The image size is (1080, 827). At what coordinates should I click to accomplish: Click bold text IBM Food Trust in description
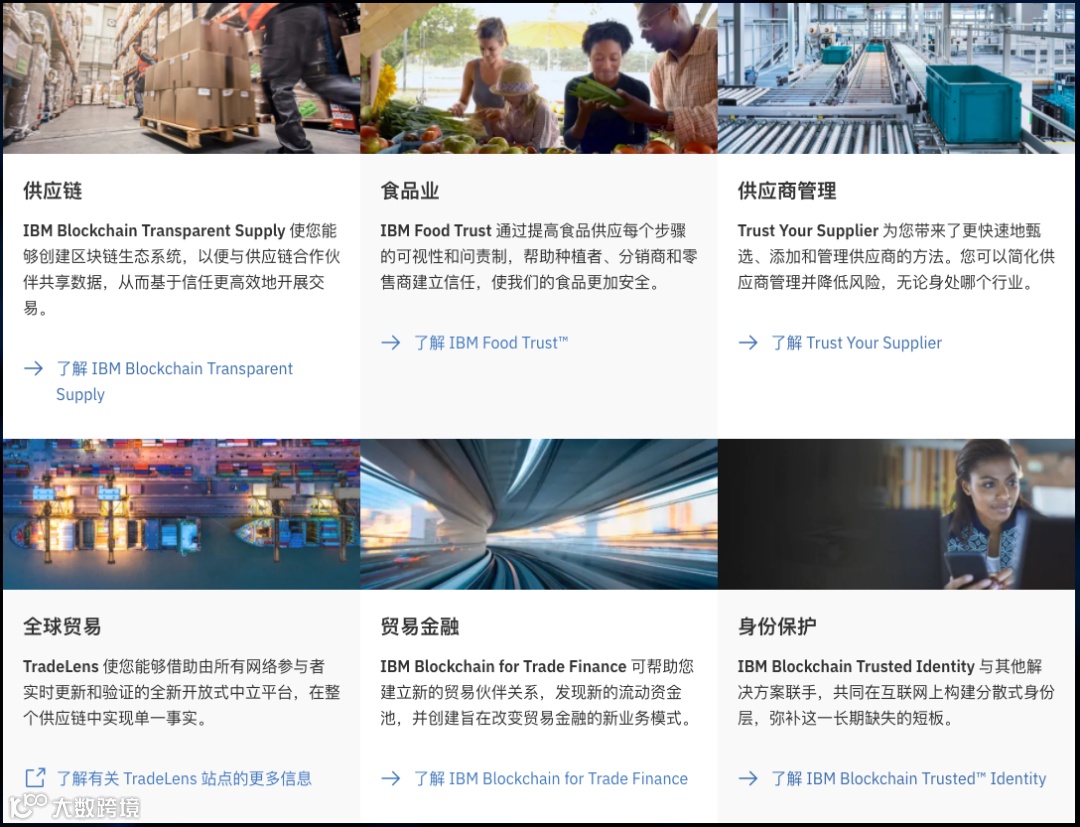tap(436, 231)
